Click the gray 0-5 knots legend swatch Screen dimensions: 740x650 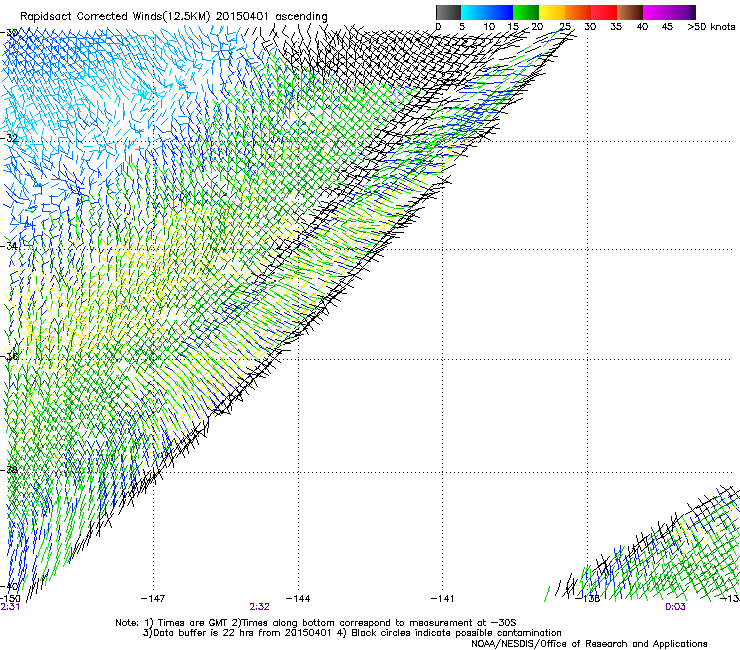point(448,12)
